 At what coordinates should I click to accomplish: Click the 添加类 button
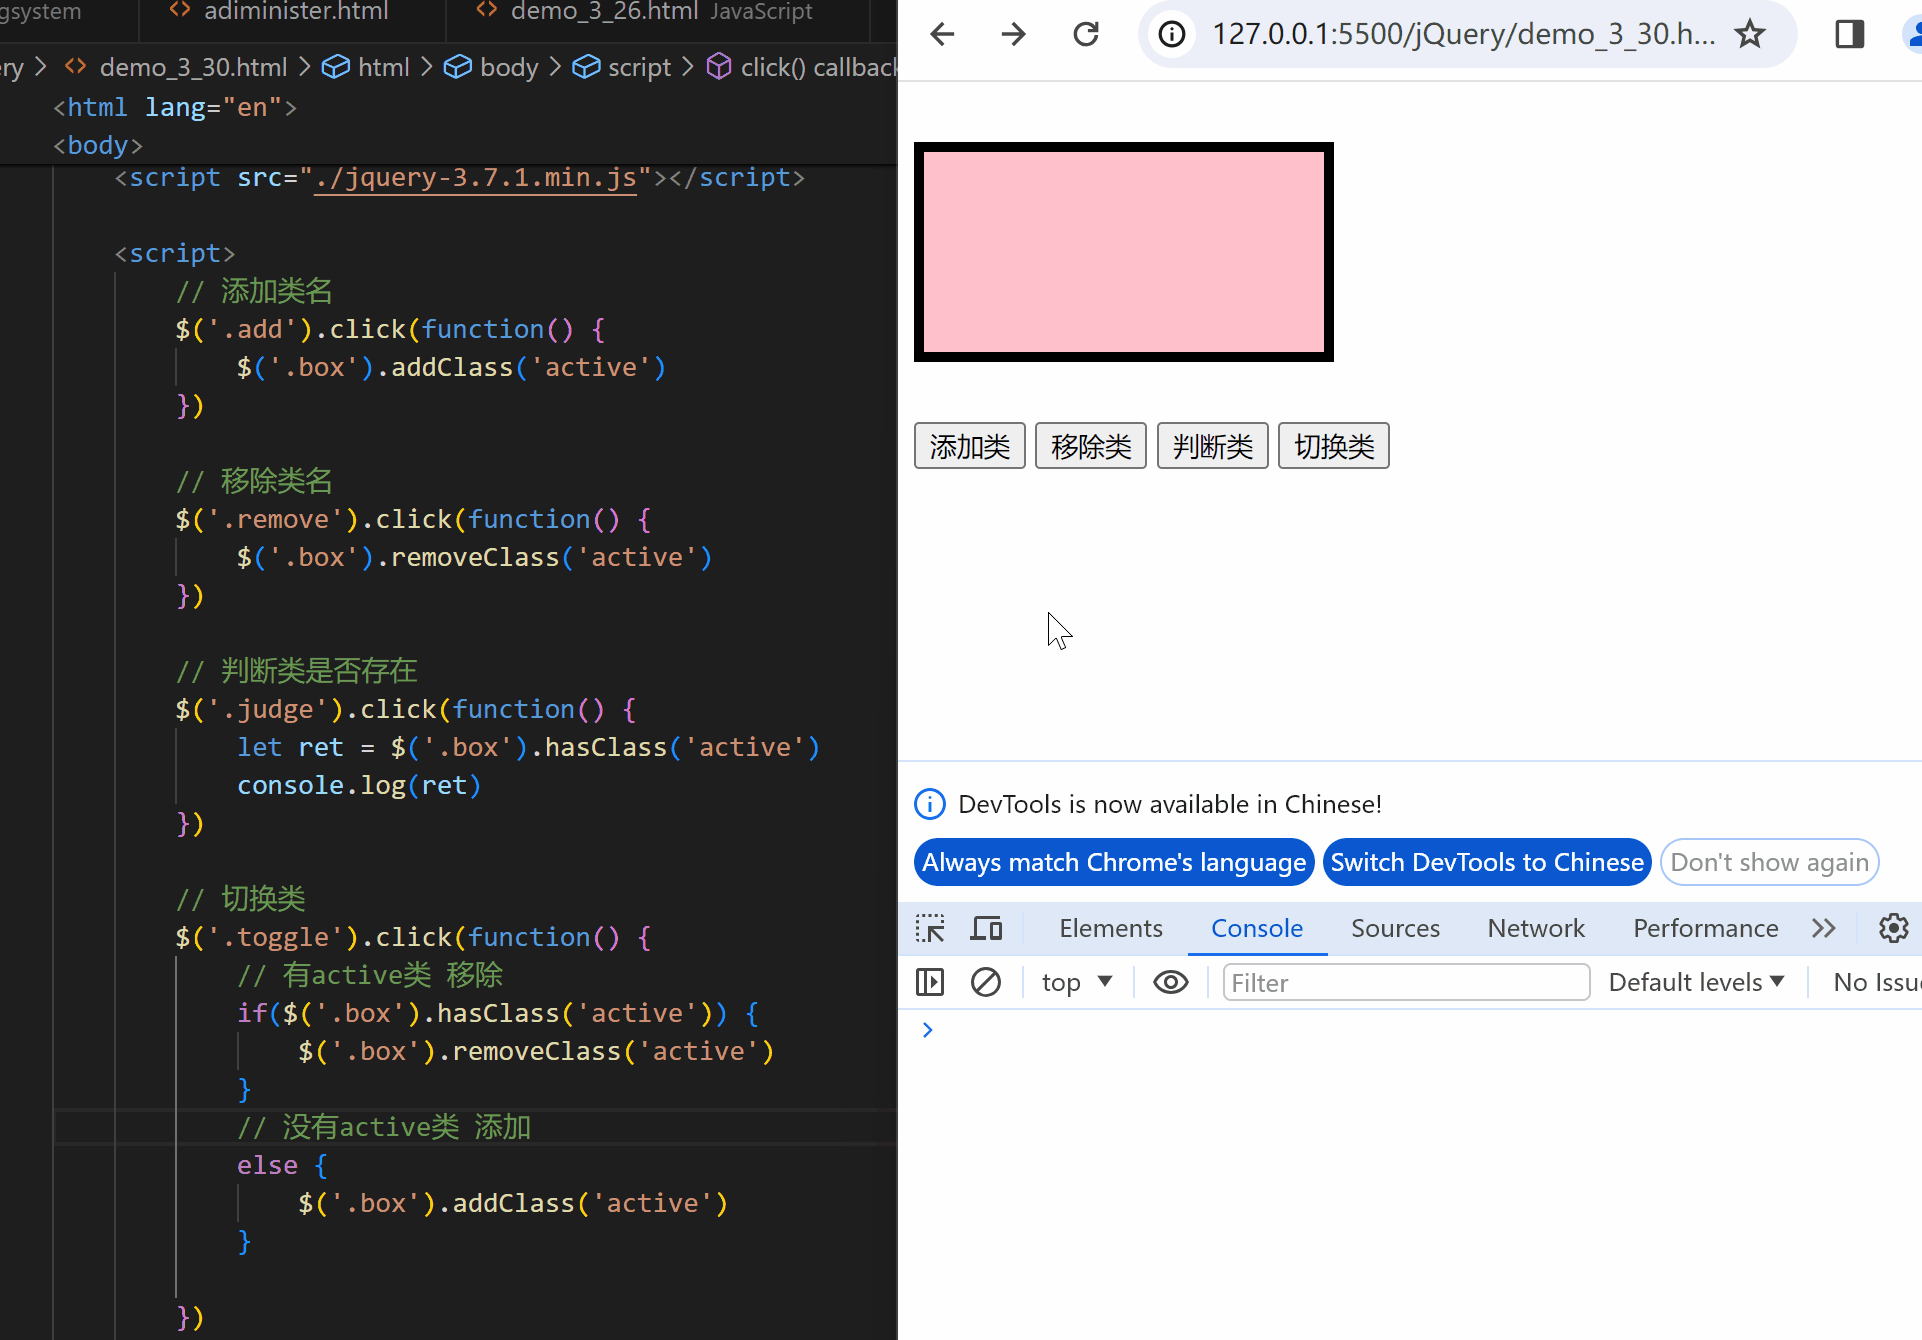click(969, 446)
